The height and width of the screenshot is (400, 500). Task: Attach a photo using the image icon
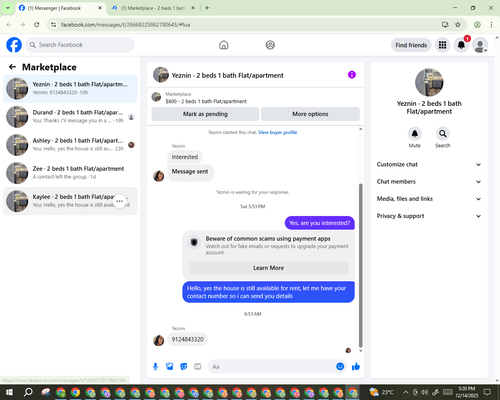coord(170,367)
